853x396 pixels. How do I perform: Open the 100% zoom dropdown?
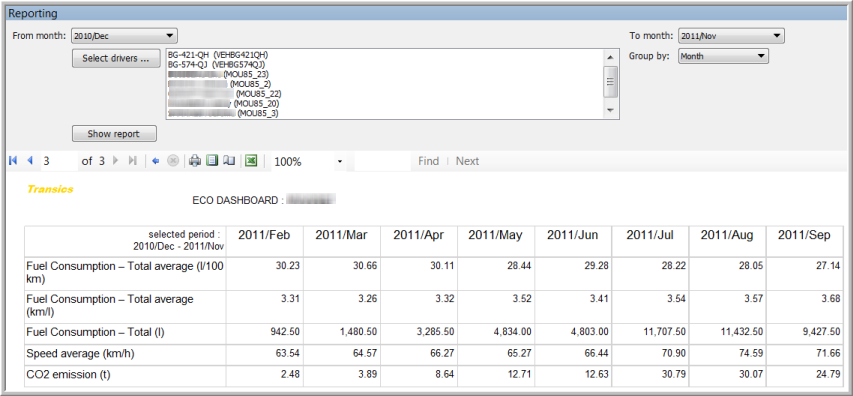(x=308, y=162)
